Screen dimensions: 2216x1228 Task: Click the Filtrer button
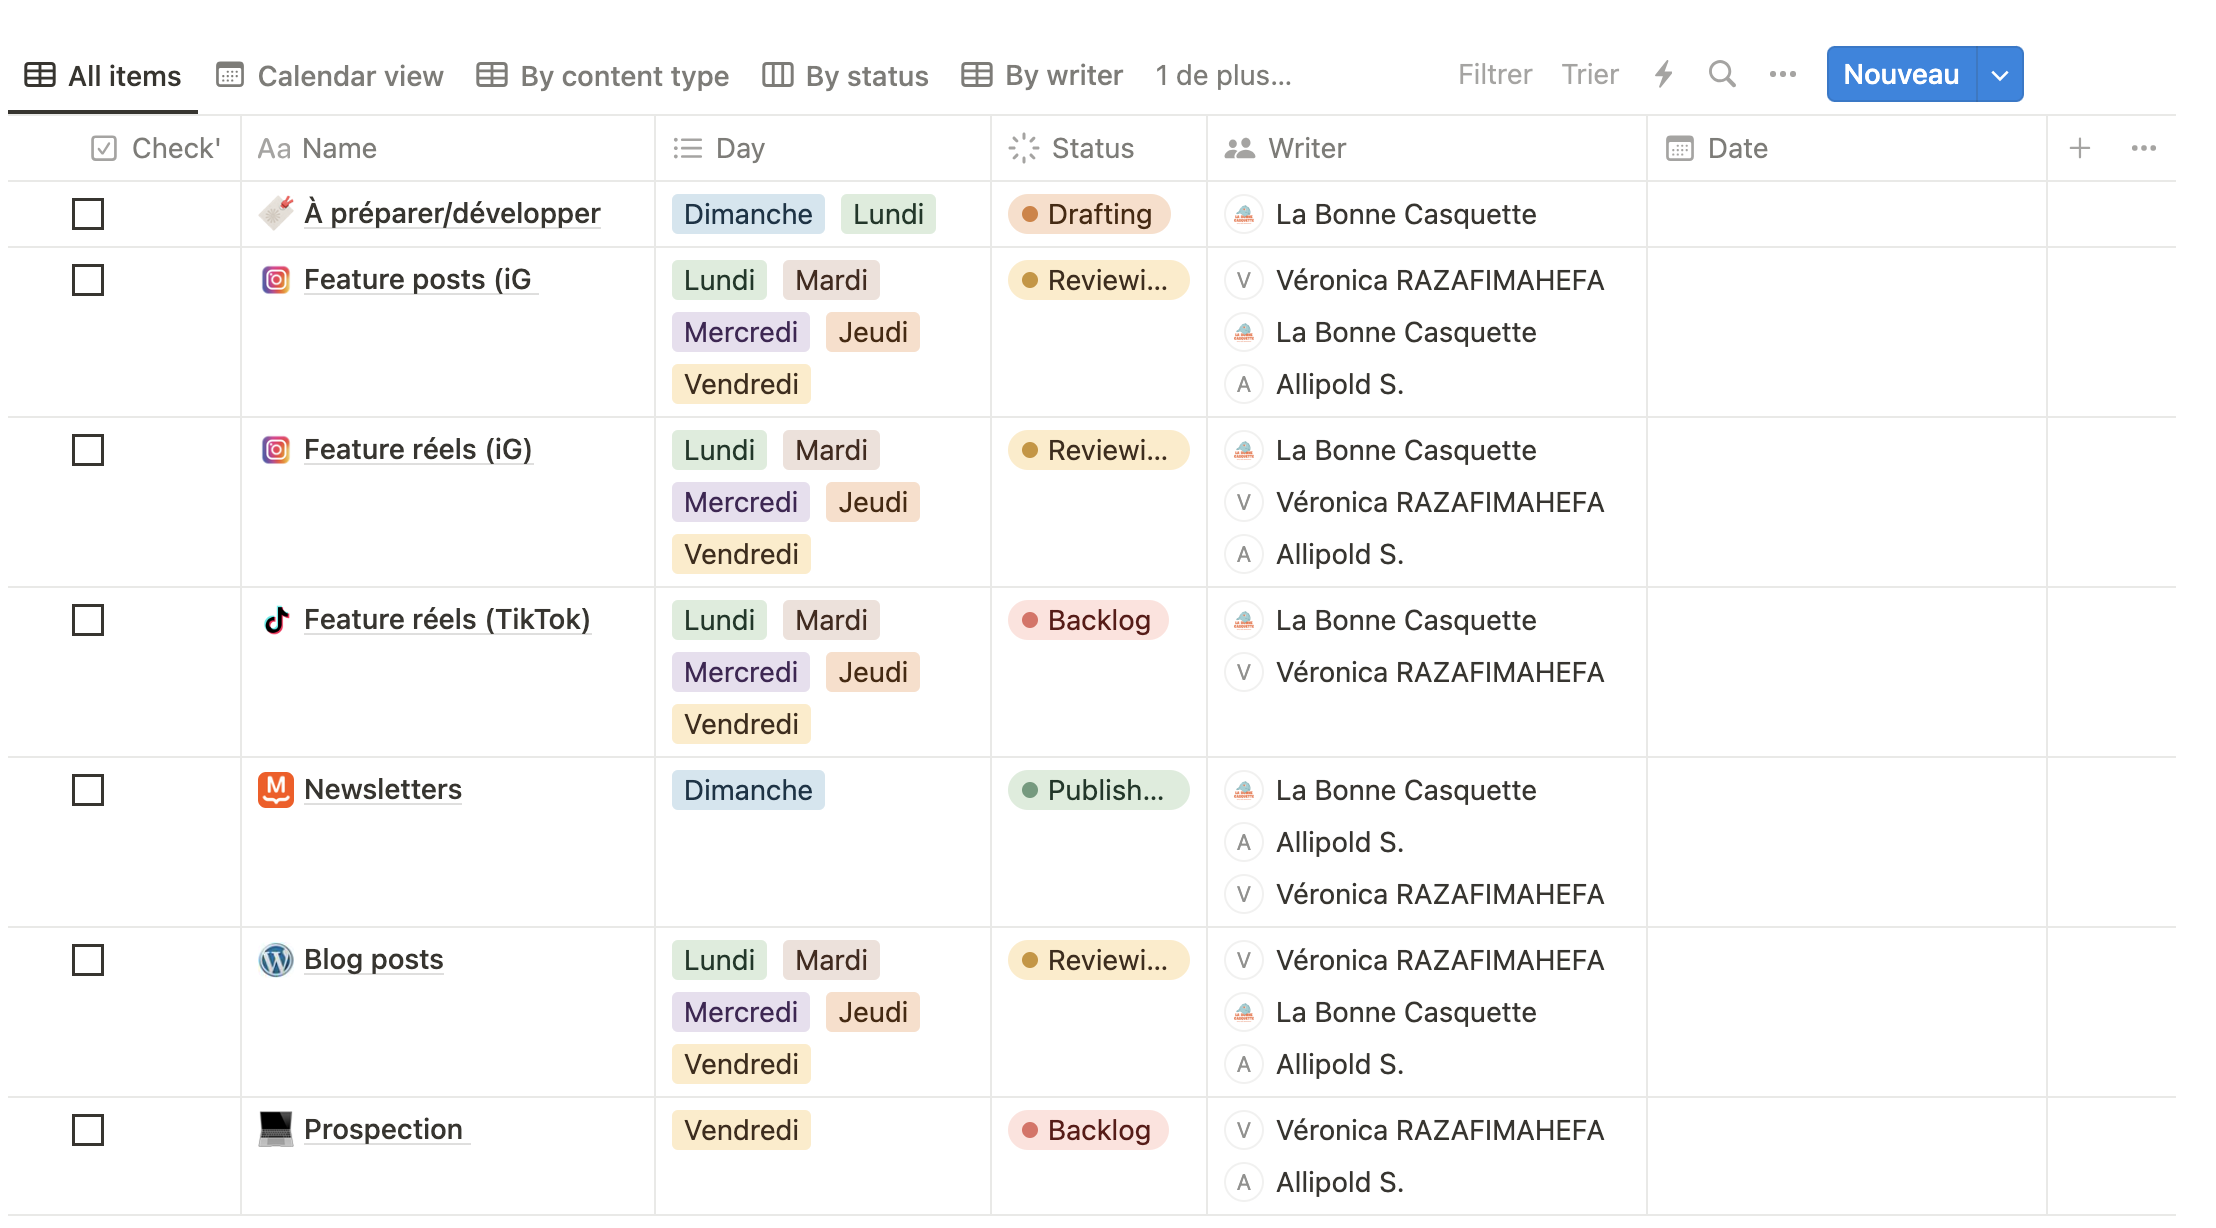[1495, 75]
